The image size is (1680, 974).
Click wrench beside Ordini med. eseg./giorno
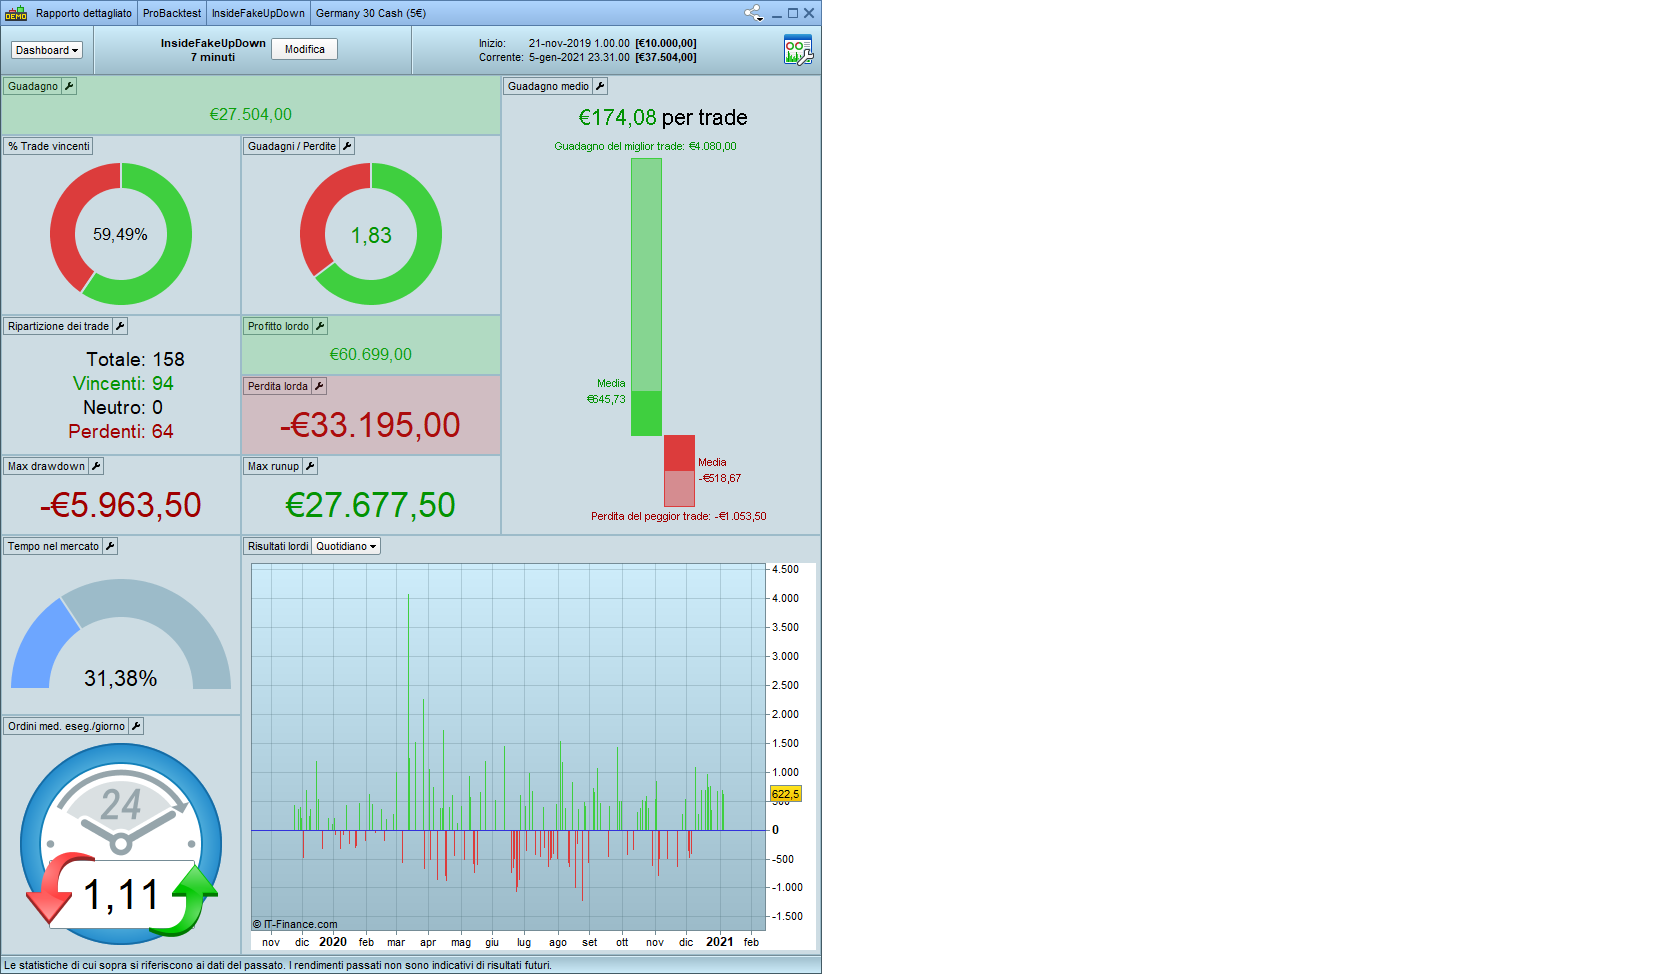click(136, 726)
